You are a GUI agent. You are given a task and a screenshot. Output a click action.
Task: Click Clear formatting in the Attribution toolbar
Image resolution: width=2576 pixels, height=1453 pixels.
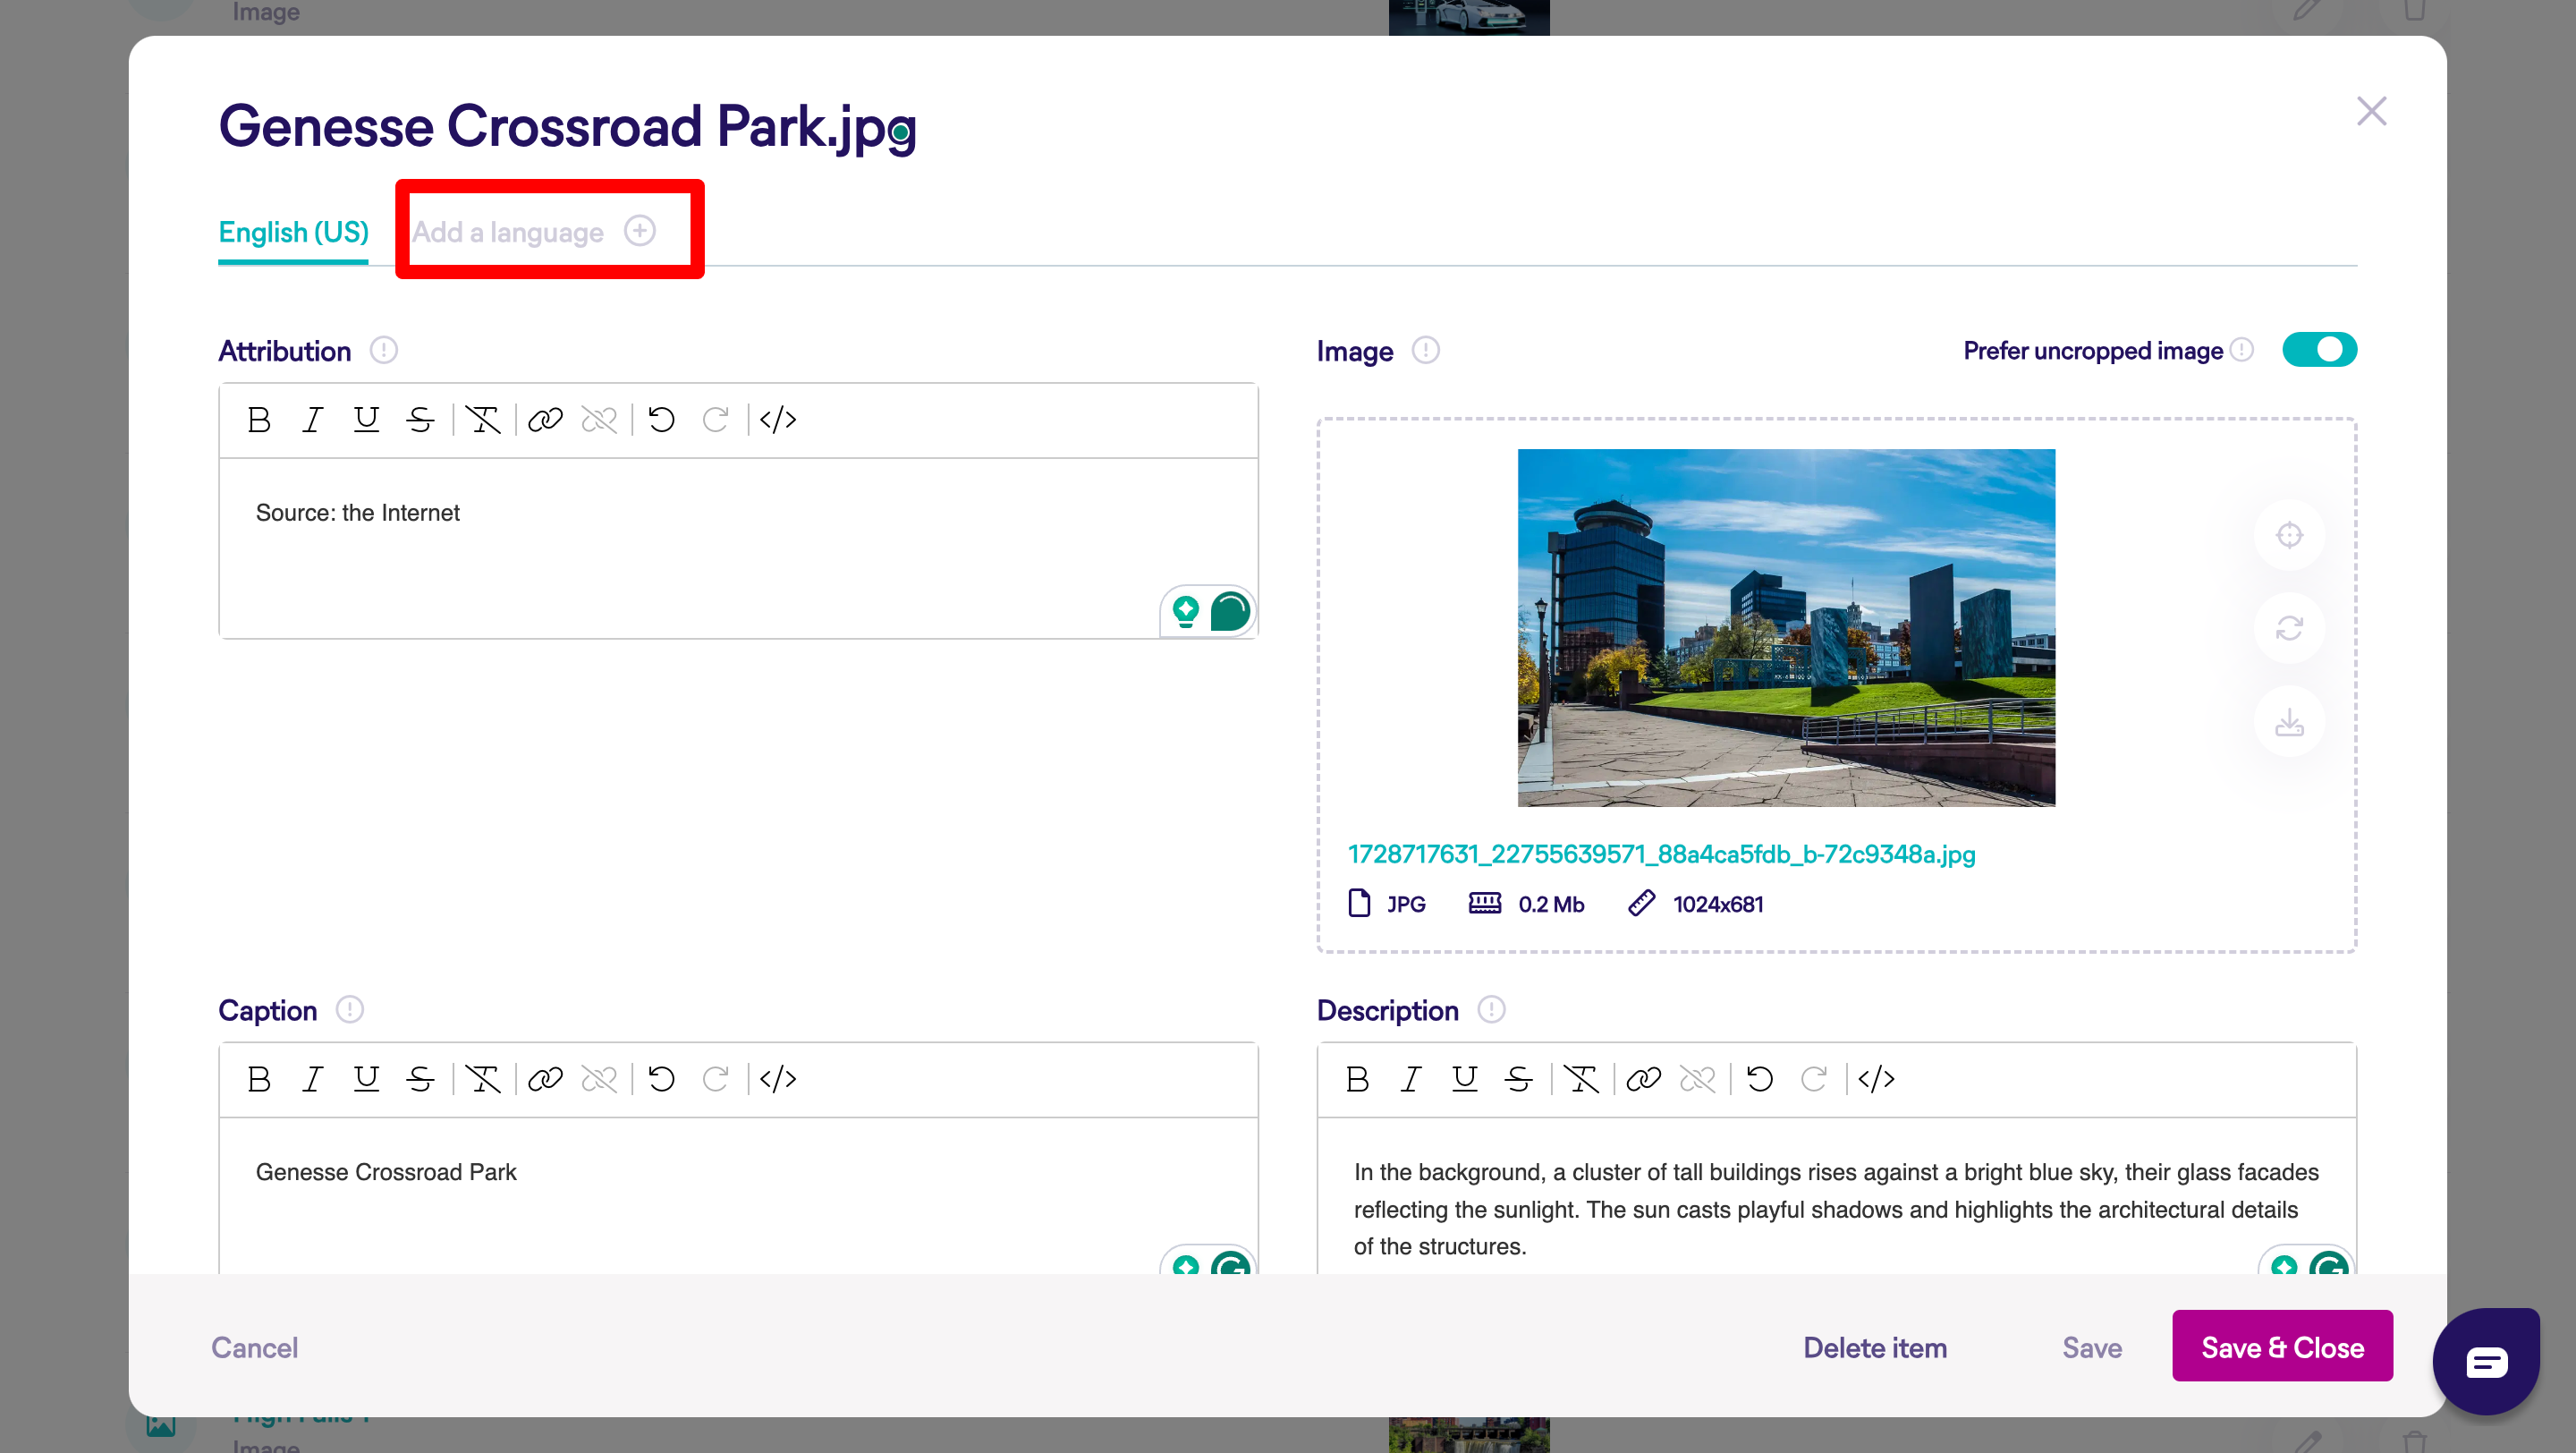click(x=483, y=420)
